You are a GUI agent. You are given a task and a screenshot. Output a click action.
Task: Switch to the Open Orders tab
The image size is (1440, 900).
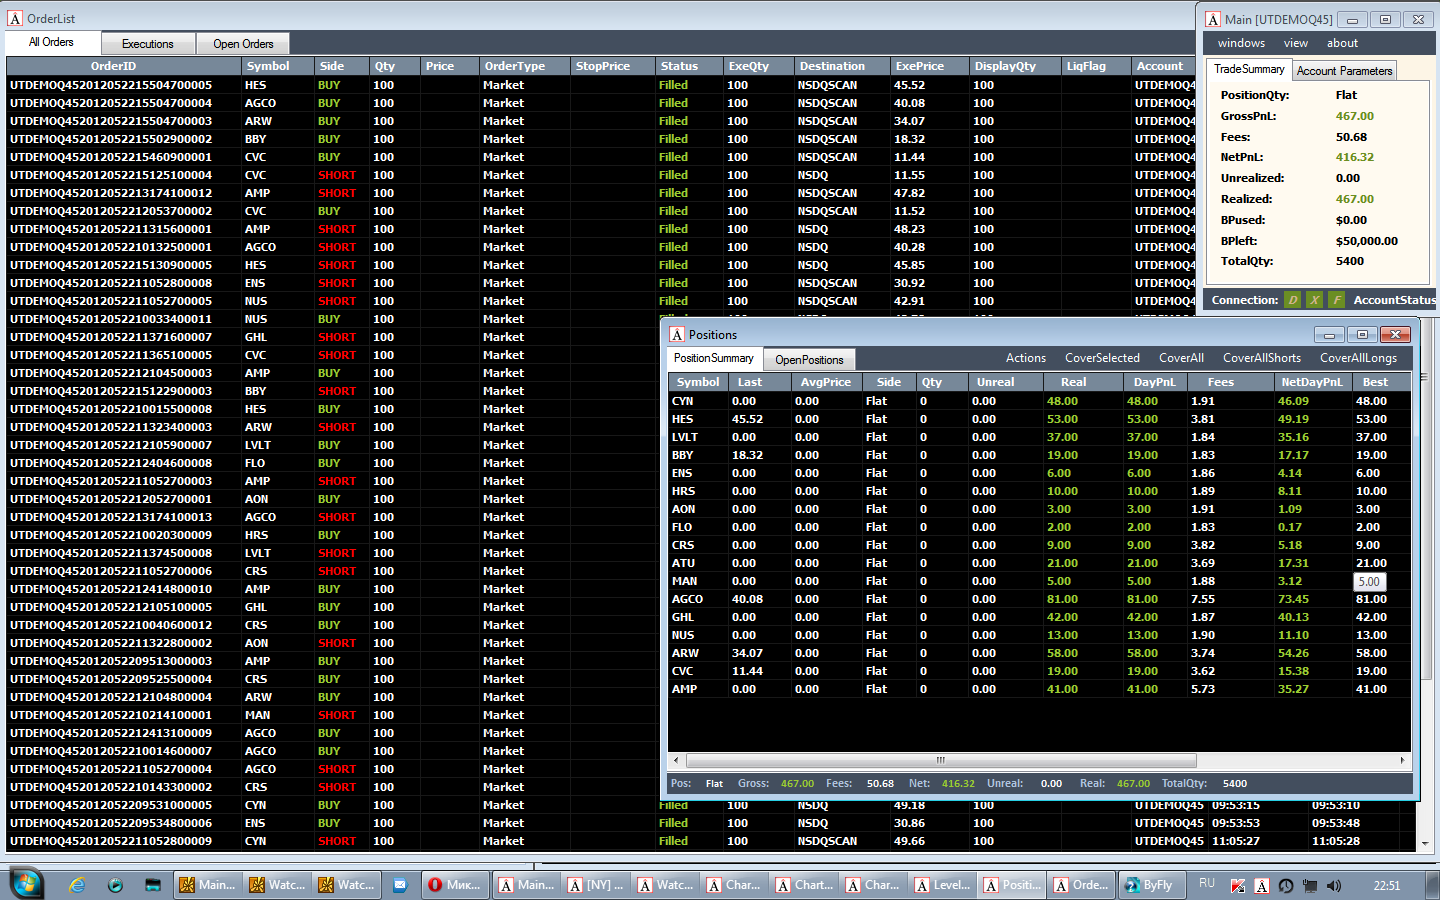(x=243, y=44)
